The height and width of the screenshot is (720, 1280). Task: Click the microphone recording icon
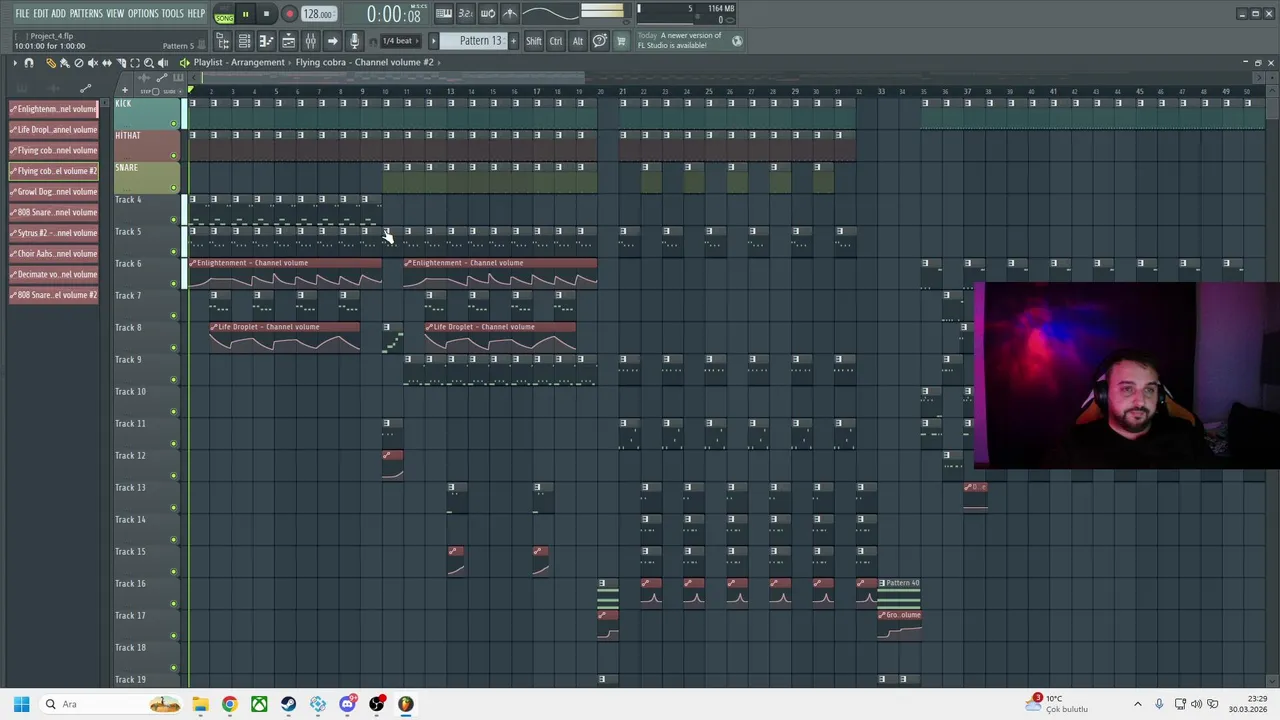tap(354, 41)
